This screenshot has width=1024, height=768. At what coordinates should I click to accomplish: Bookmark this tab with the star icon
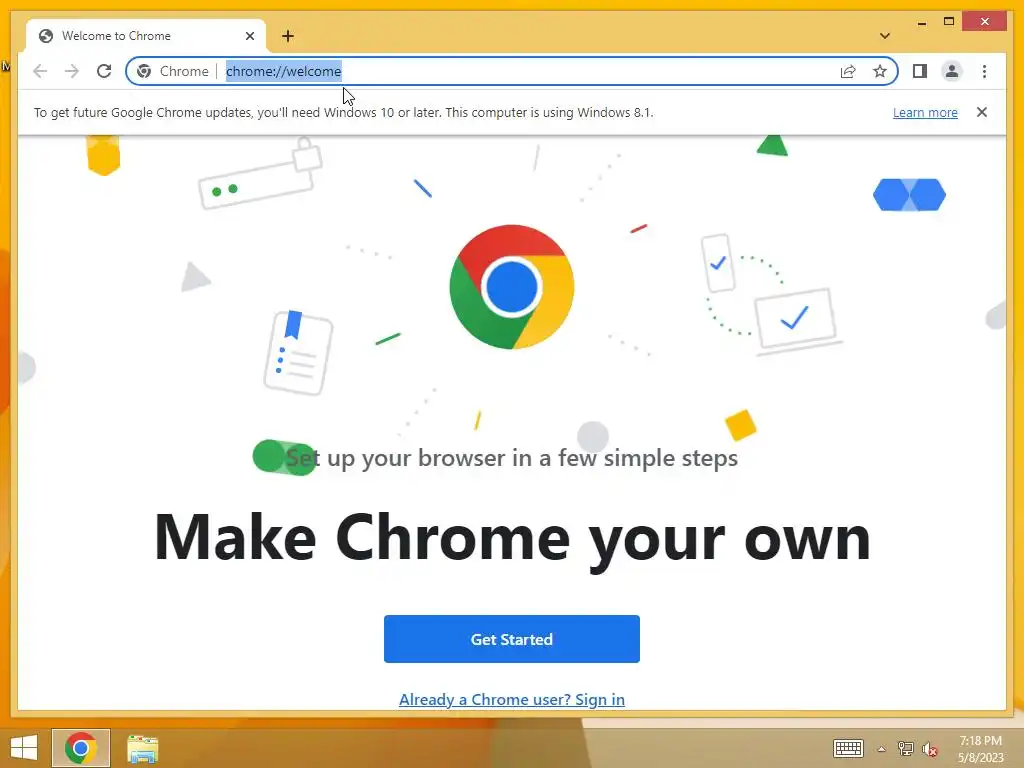[x=880, y=71]
